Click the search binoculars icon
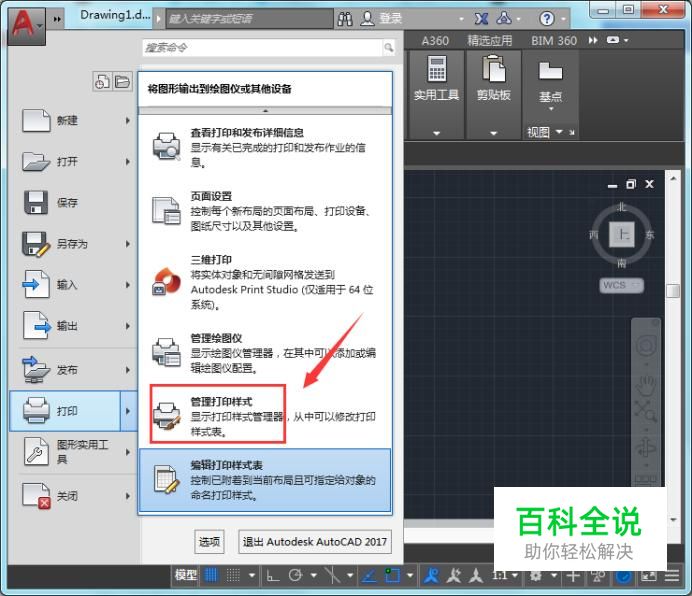This screenshot has height=596, width=692. [345, 19]
